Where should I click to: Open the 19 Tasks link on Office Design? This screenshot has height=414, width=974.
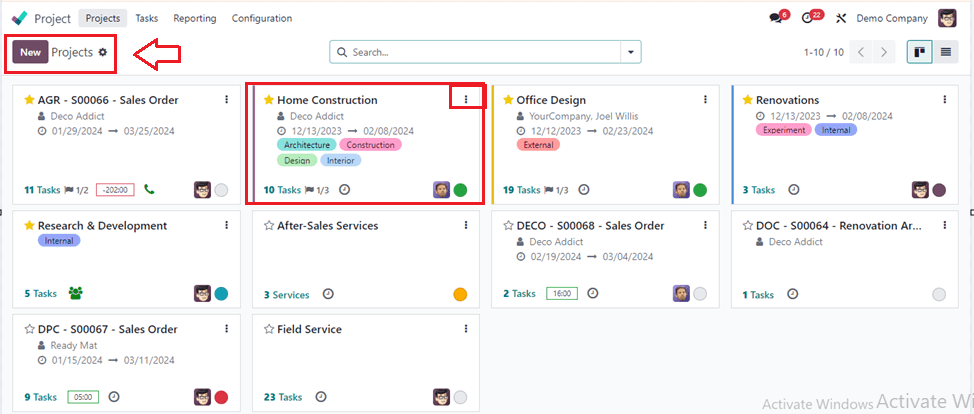coord(521,190)
